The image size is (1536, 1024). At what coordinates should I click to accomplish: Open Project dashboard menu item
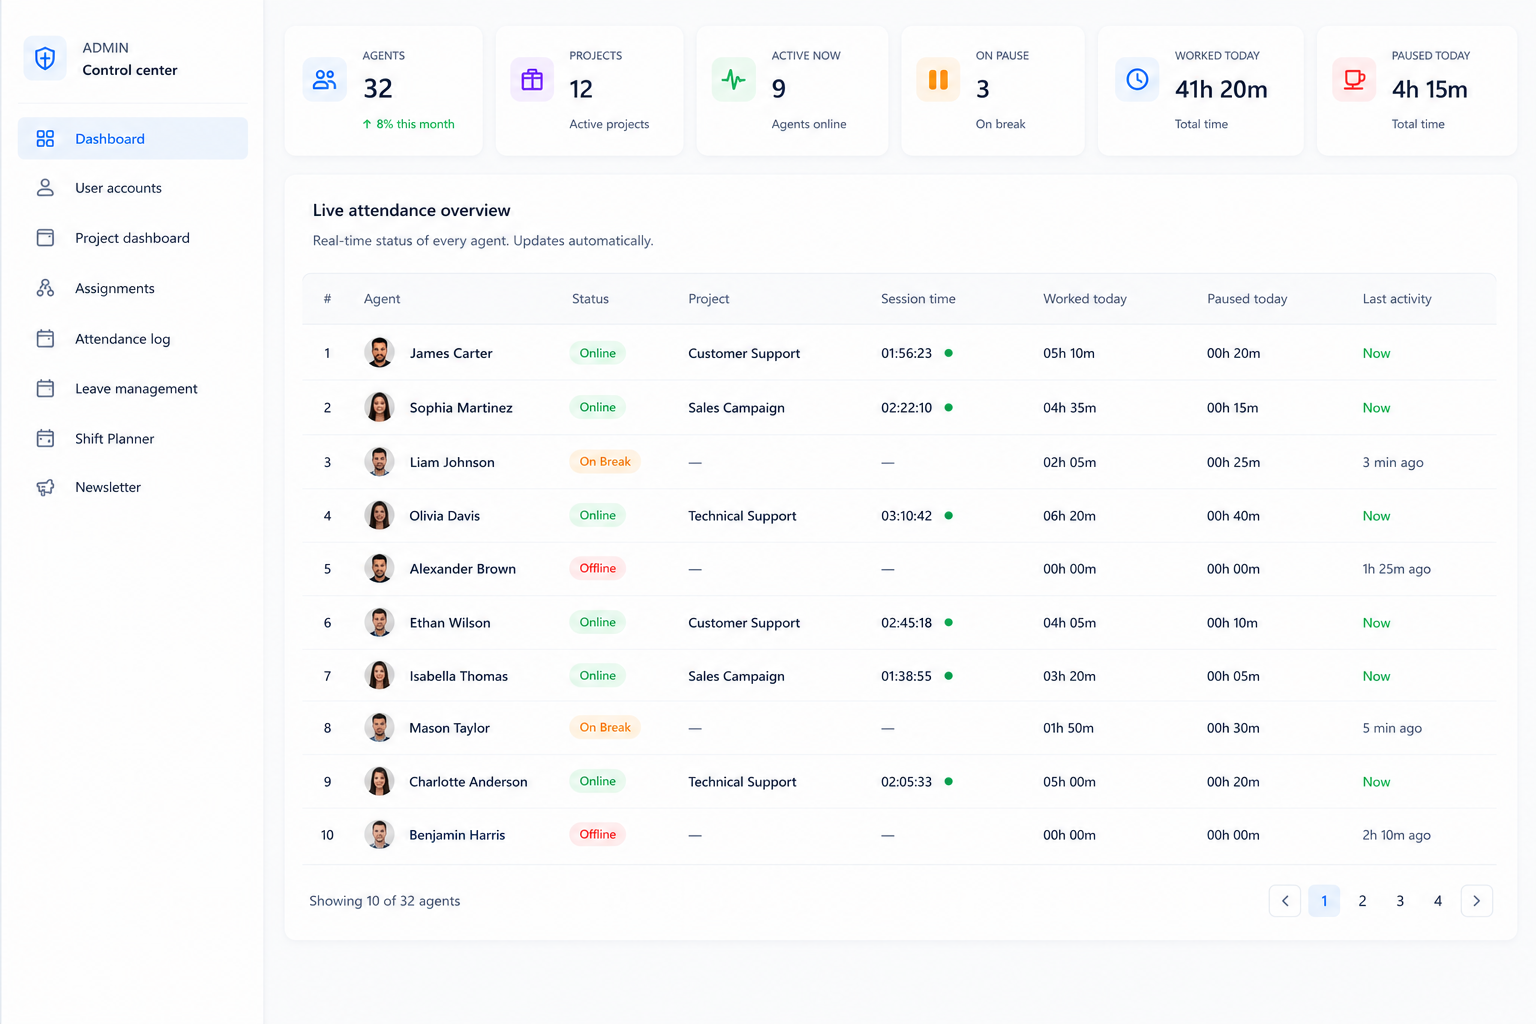[133, 238]
